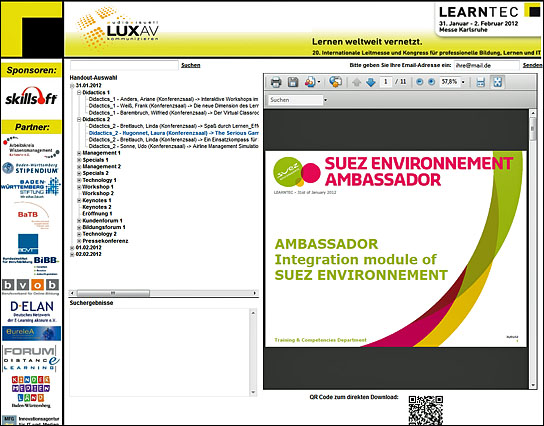Image resolution: width=544 pixels, height=426 pixels.
Task: Click the tree scrollbar right arrow
Action: click(x=255, y=293)
